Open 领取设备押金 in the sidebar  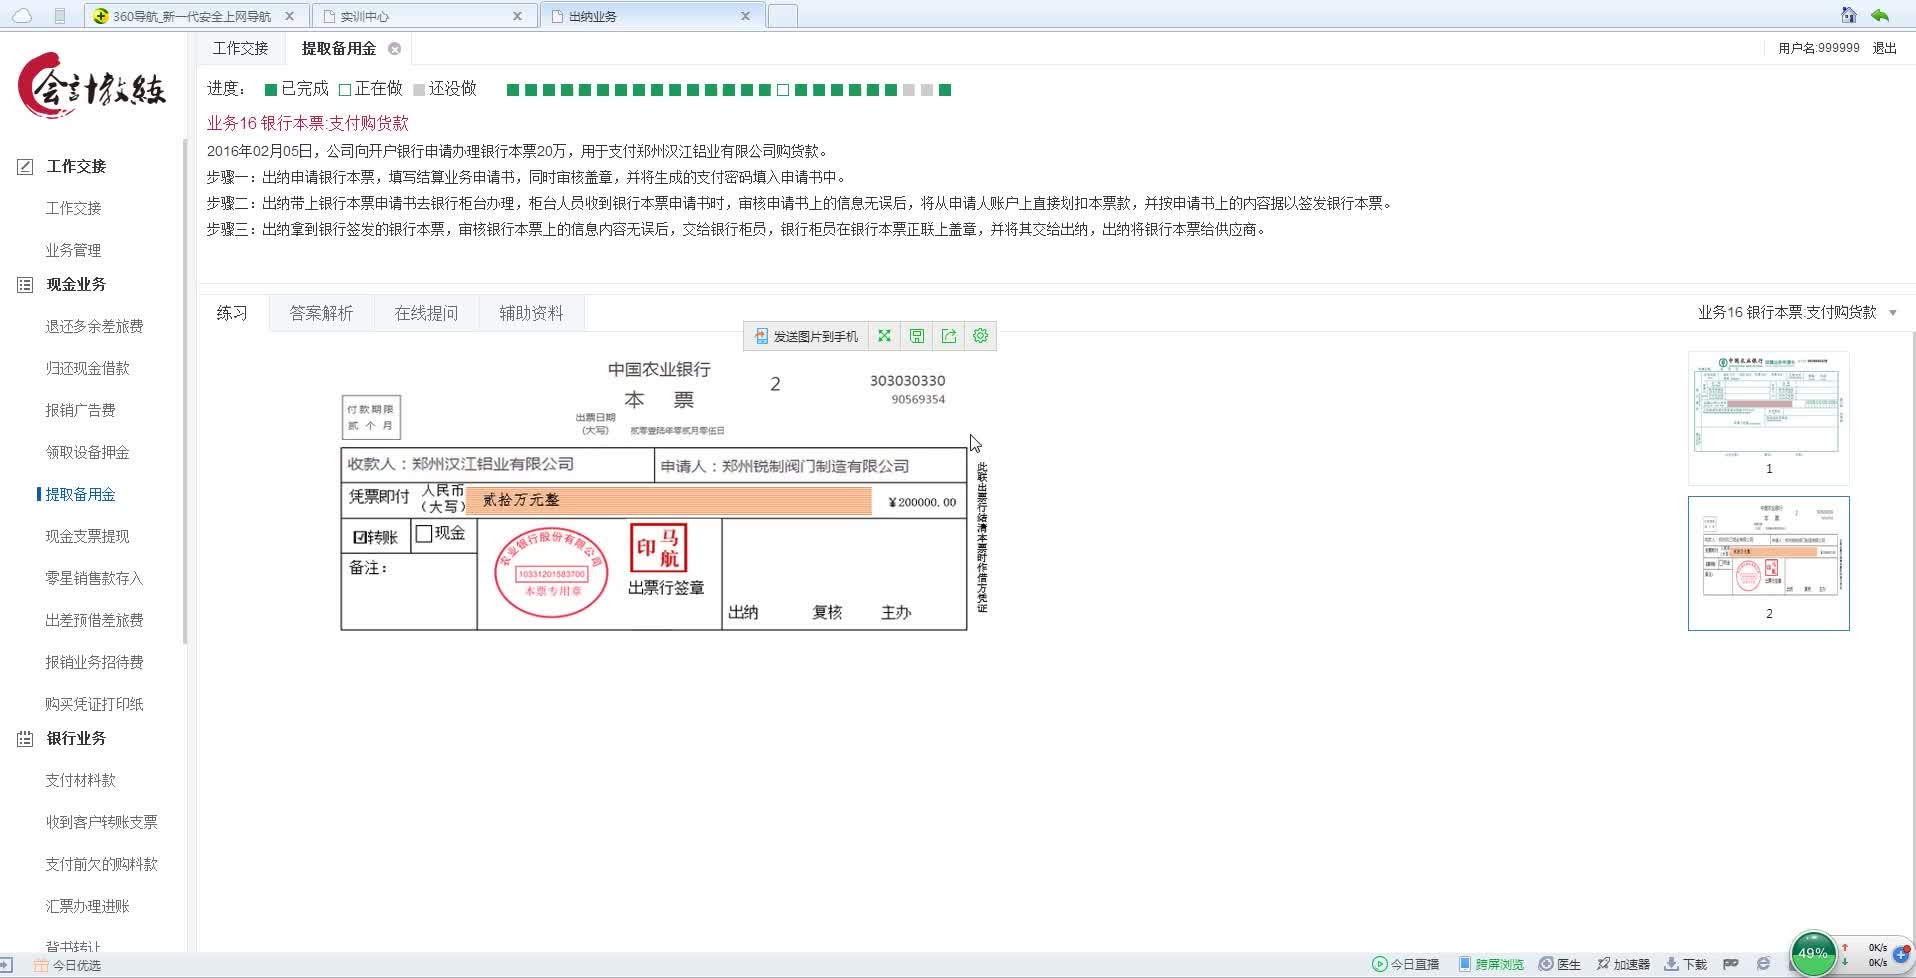coord(87,452)
